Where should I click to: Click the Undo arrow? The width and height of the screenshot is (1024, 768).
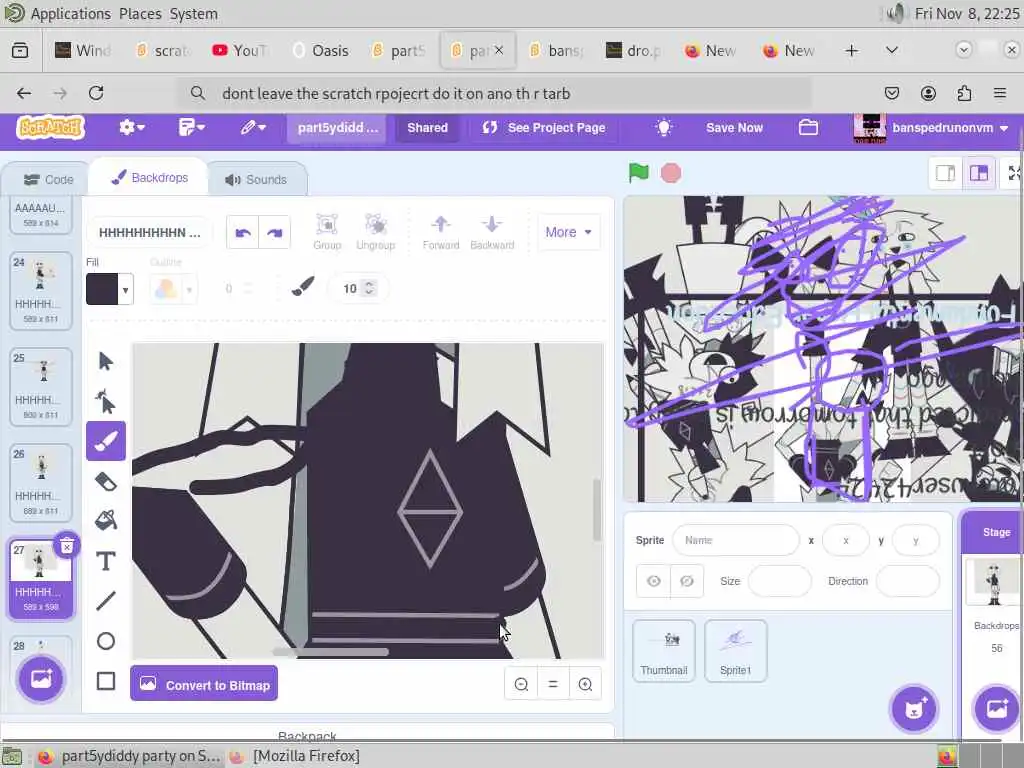(243, 232)
